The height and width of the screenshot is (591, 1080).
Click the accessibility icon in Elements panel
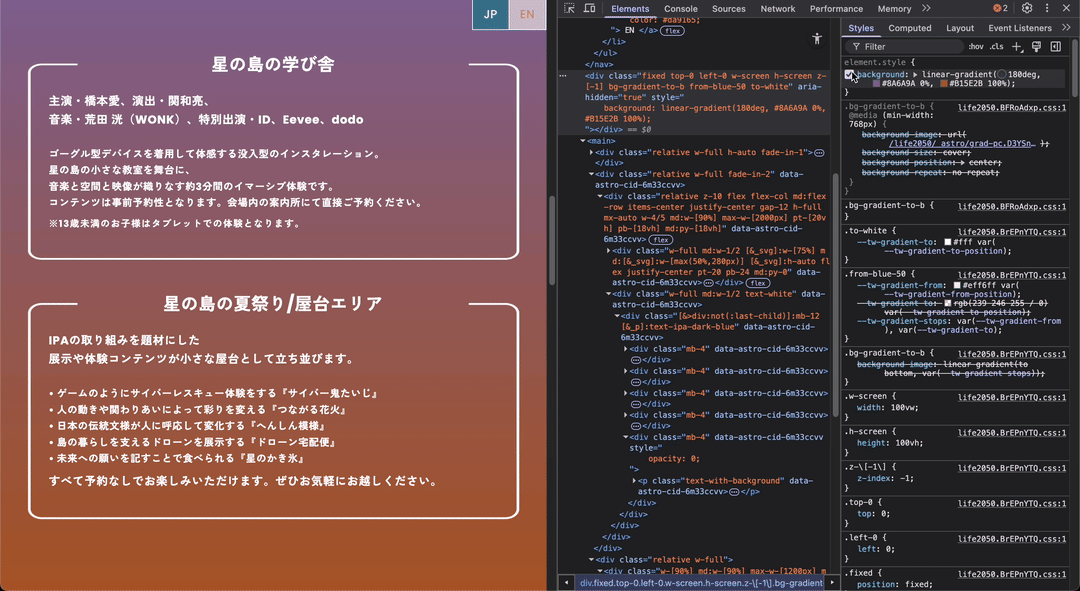click(817, 39)
